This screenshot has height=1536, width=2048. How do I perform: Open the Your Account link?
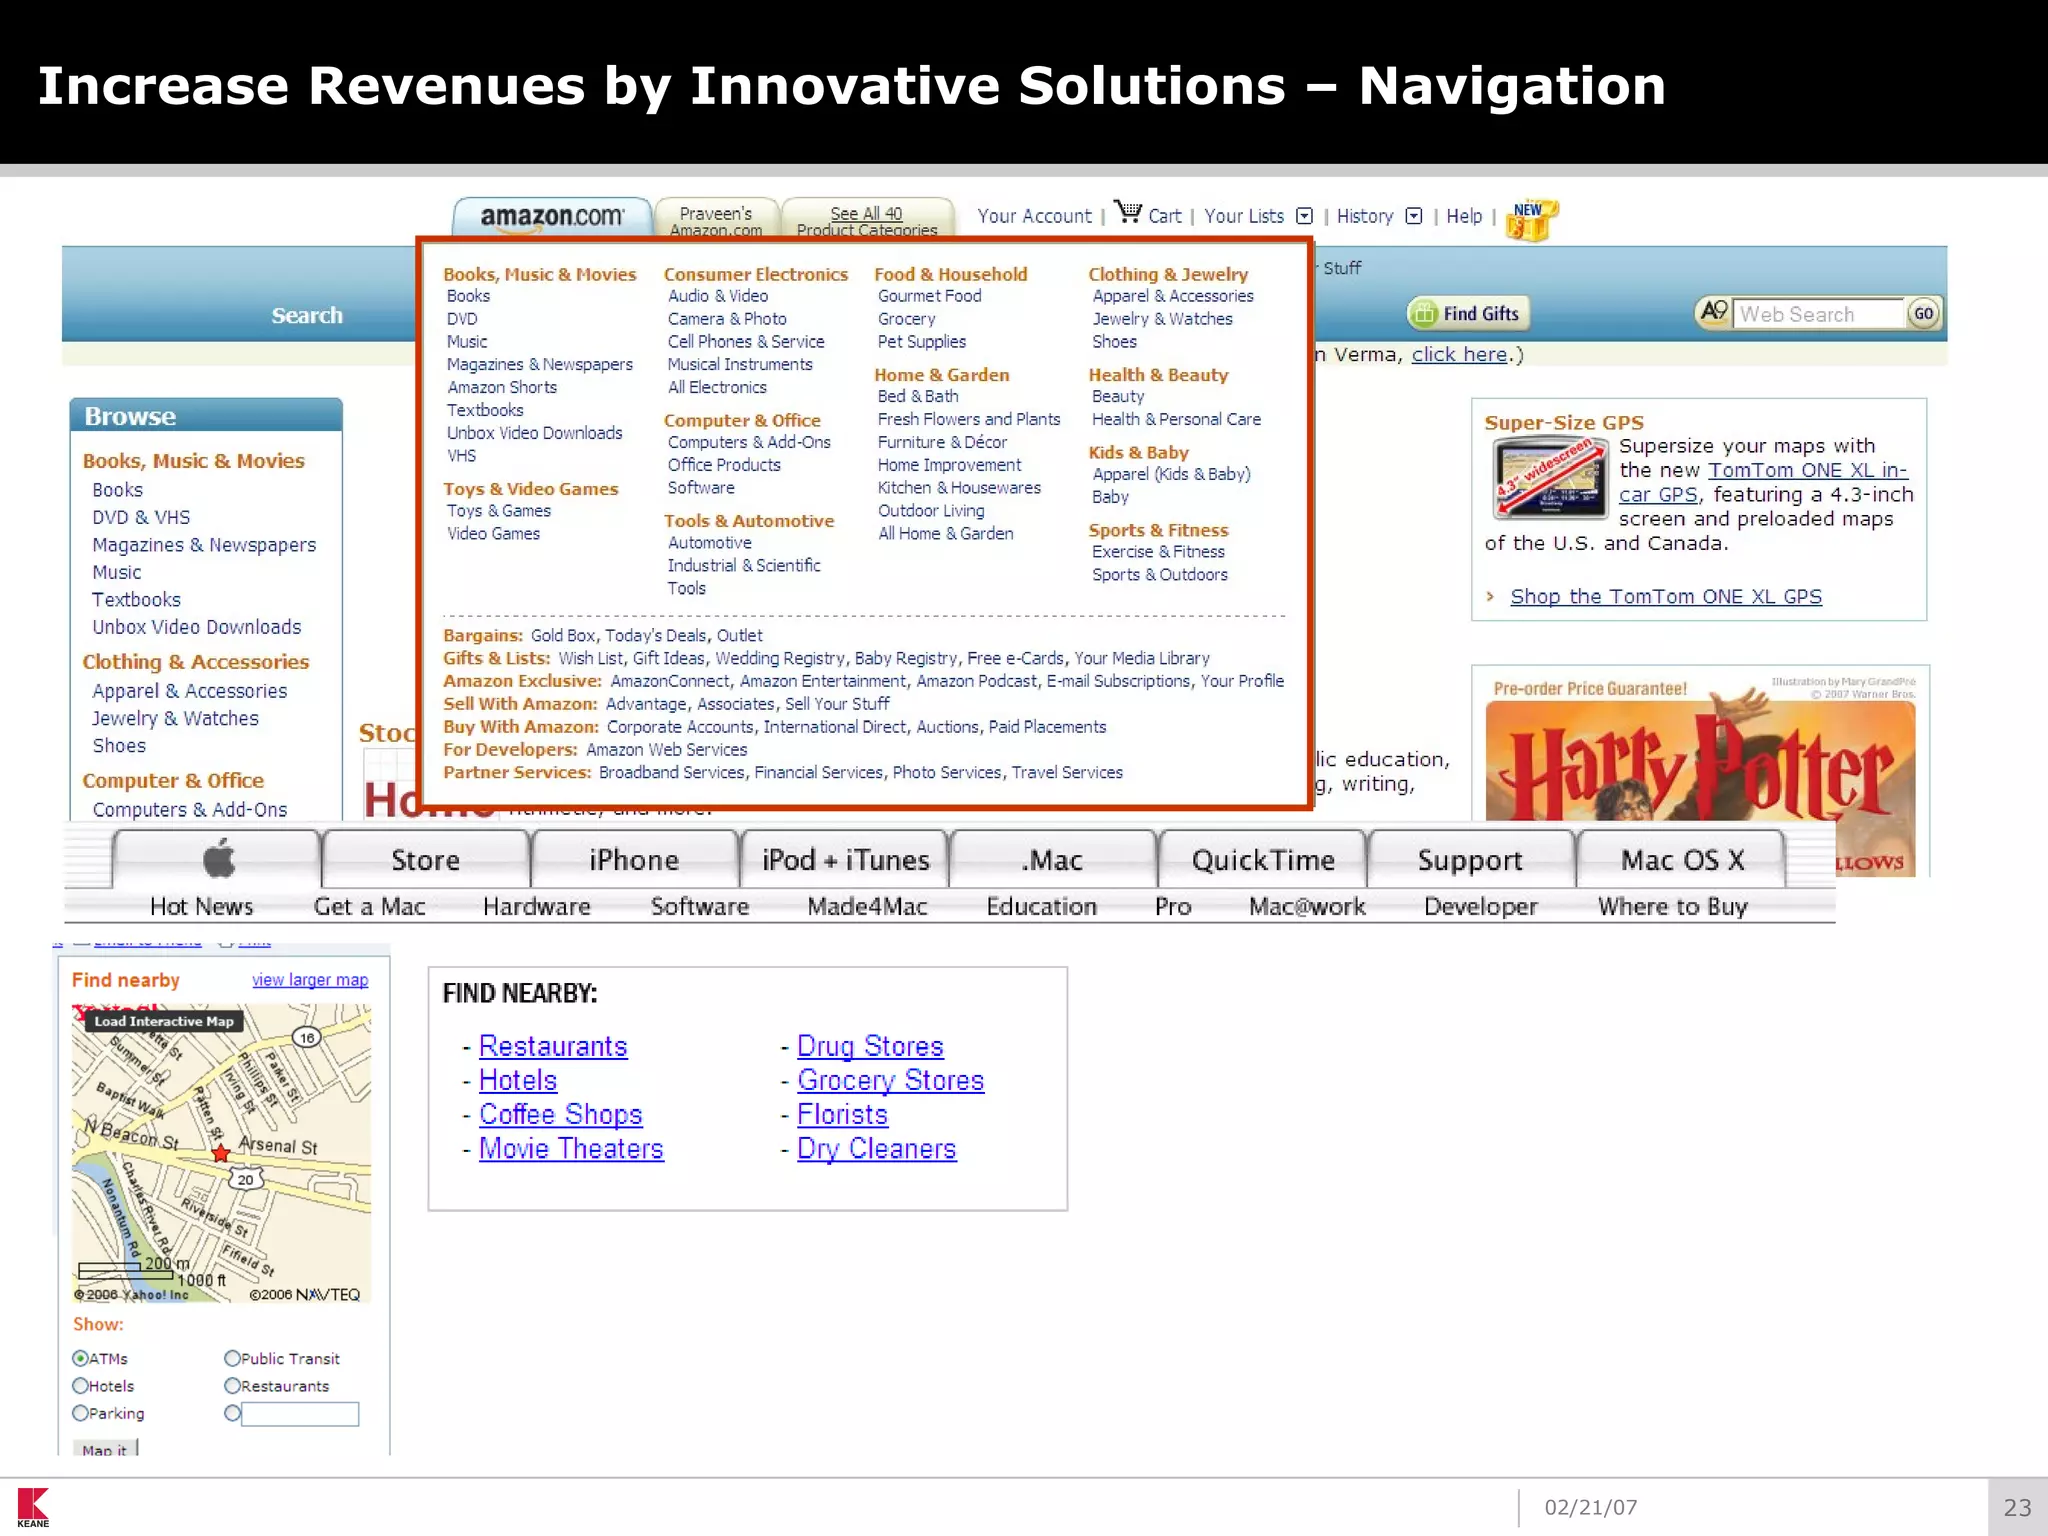1034,216
